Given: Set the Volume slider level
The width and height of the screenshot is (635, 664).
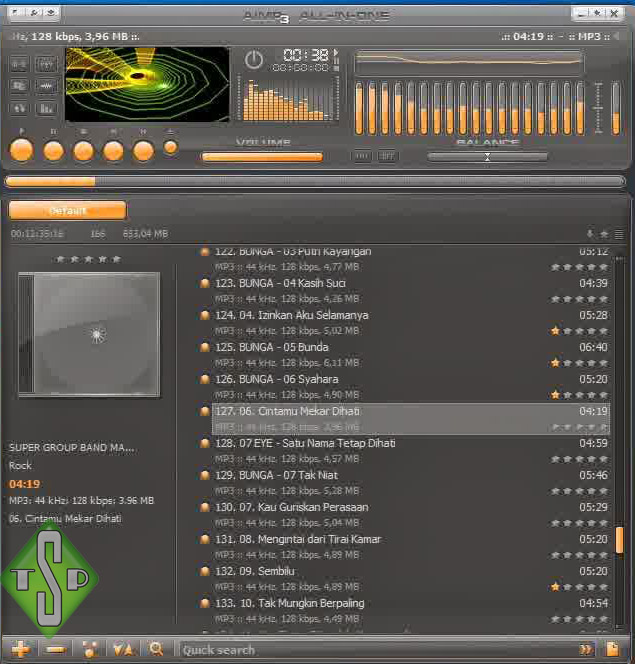Looking at the screenshot, I should [262, 157].
